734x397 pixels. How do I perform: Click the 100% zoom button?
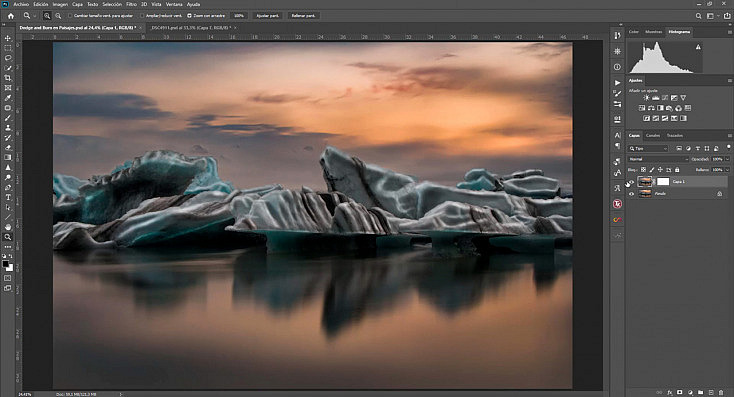239,16
